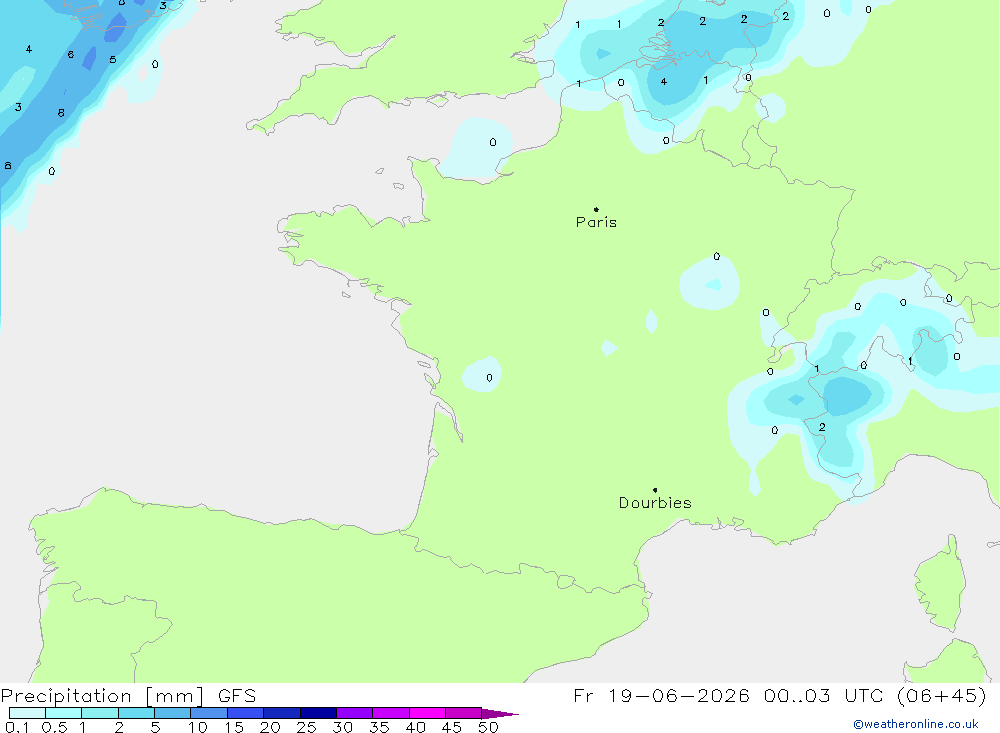The height and width of the screenshot is (733, 1000).
Task: Click the forecast date "Fr 19-06-2026"
Action: (x=661, y=695)
